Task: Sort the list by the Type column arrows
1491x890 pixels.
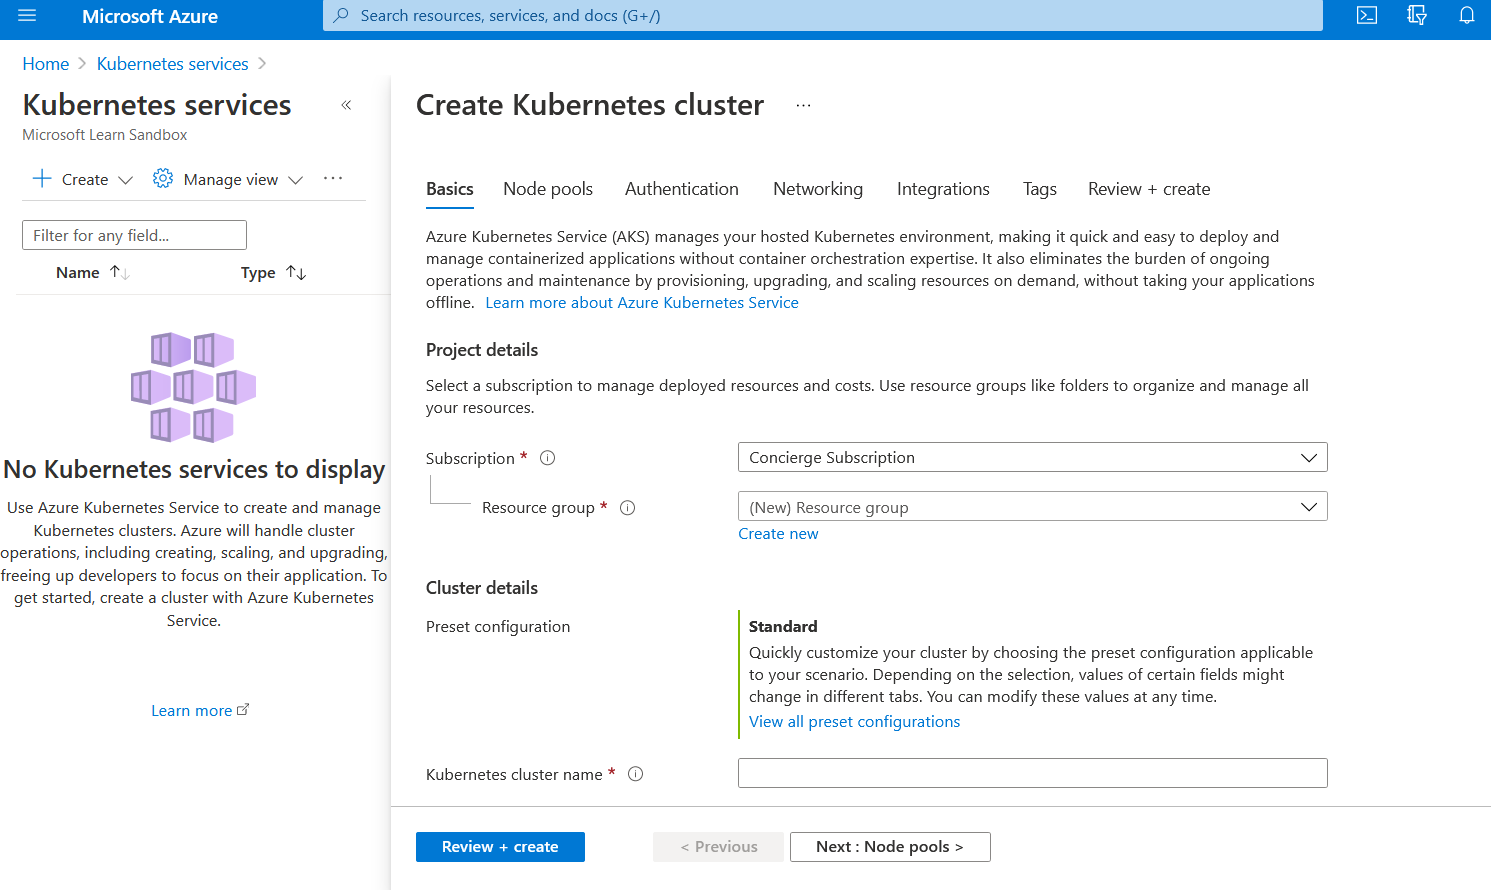Action: (296, 272)
